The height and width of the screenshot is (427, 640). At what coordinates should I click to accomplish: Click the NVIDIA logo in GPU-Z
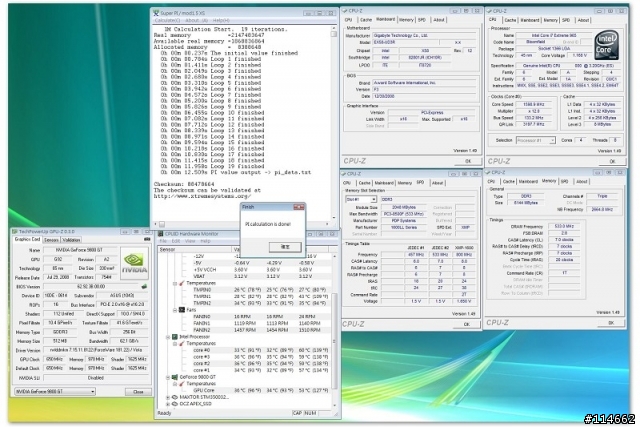click(134, 262)
